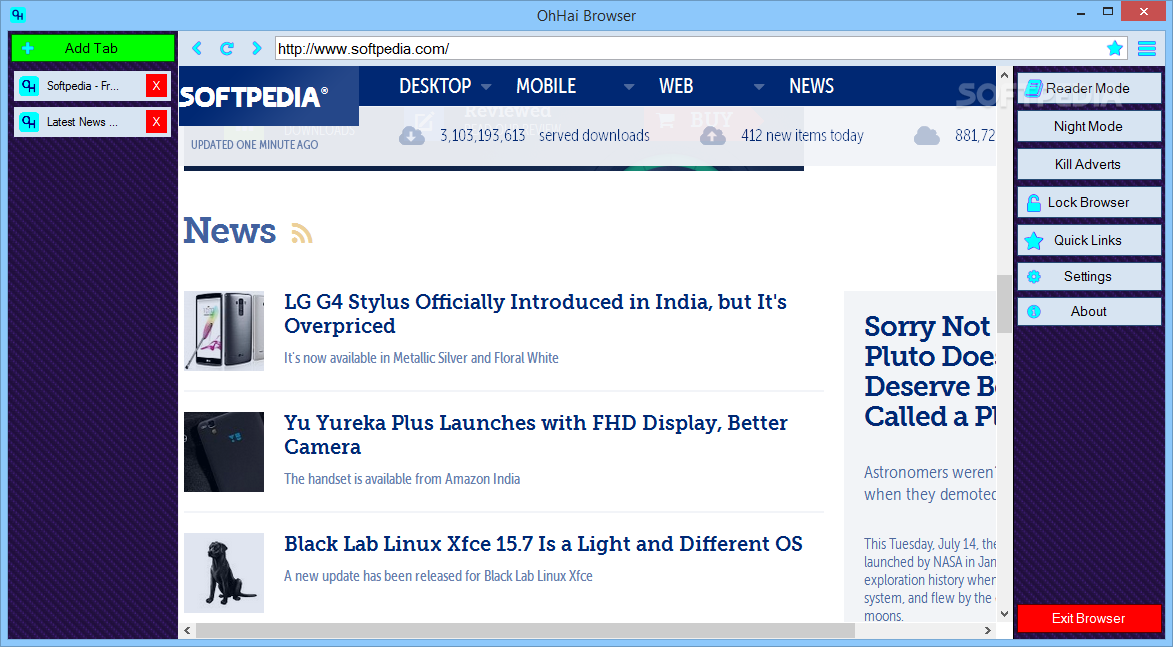
Task: Click the book icon on Reader Mode
Action: (x=1034, y=88)
